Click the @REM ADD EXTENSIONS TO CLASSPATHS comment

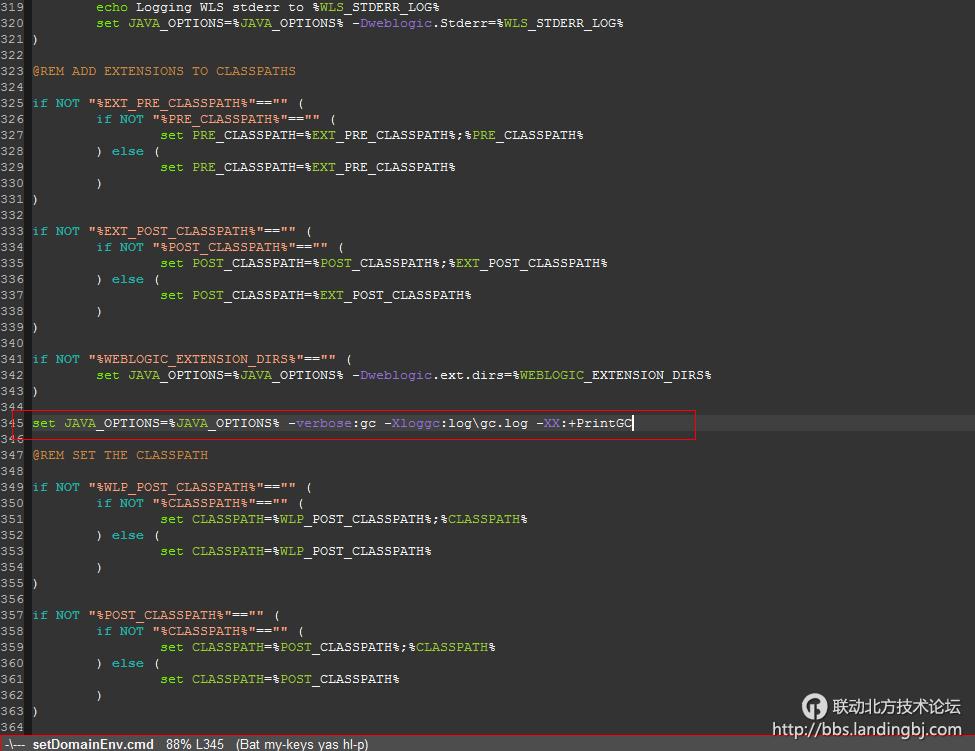coord(164,71)
